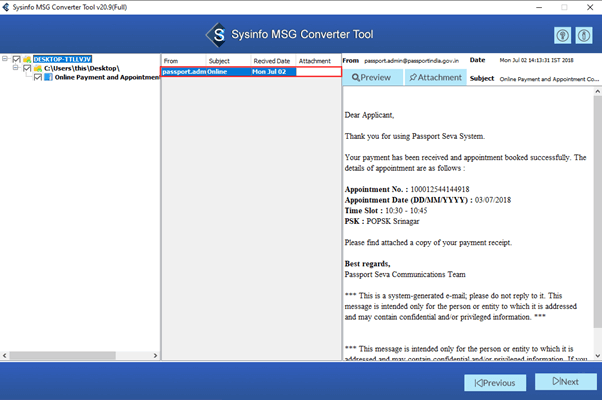Click the preview pane vertical scrollbar thumb
This screenshot has height=400, width=602.
pos(597,211)
